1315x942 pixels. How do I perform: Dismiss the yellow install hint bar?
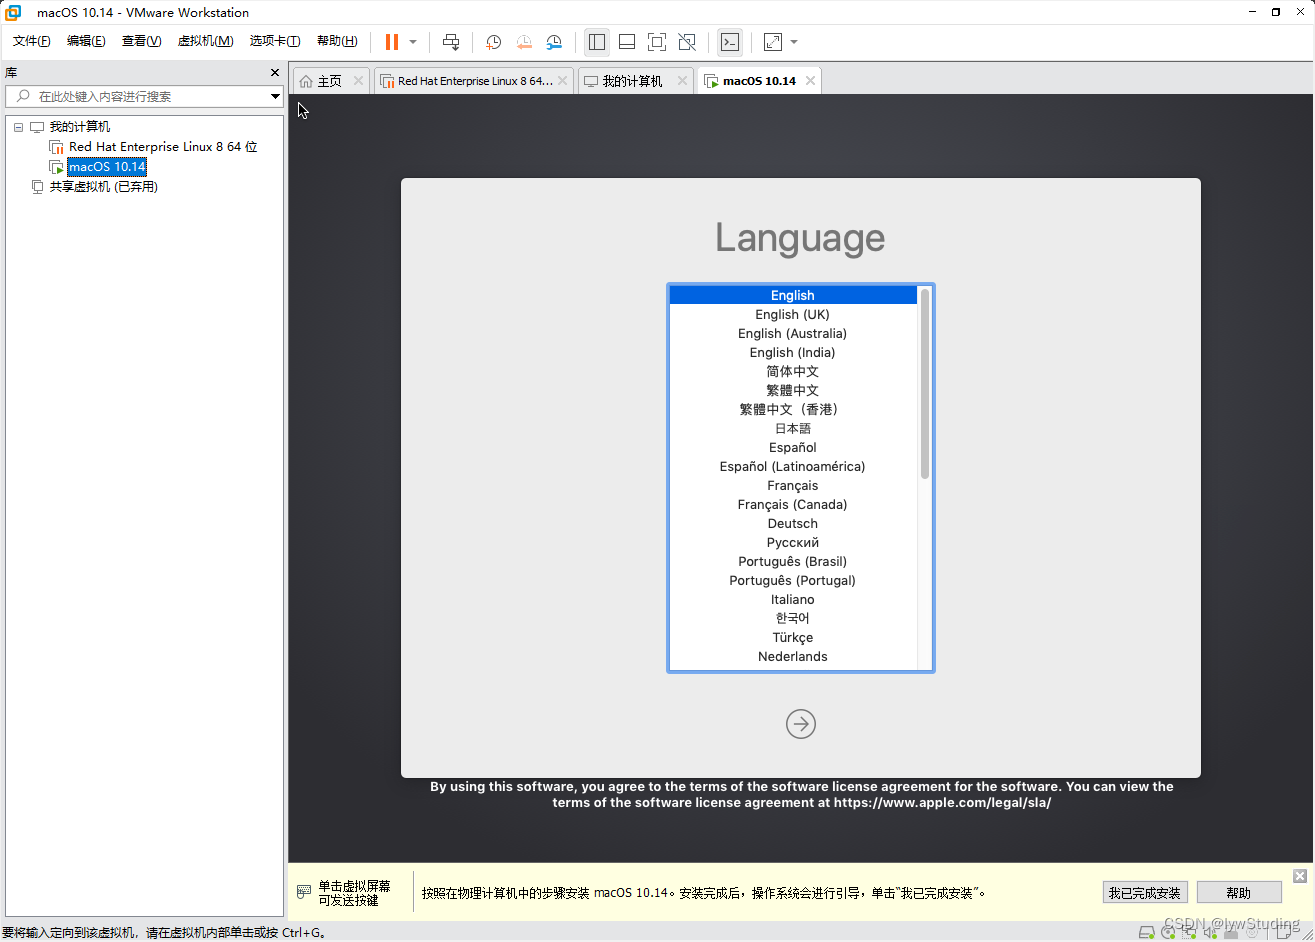pyautogui.click(x=1300, y=876)
